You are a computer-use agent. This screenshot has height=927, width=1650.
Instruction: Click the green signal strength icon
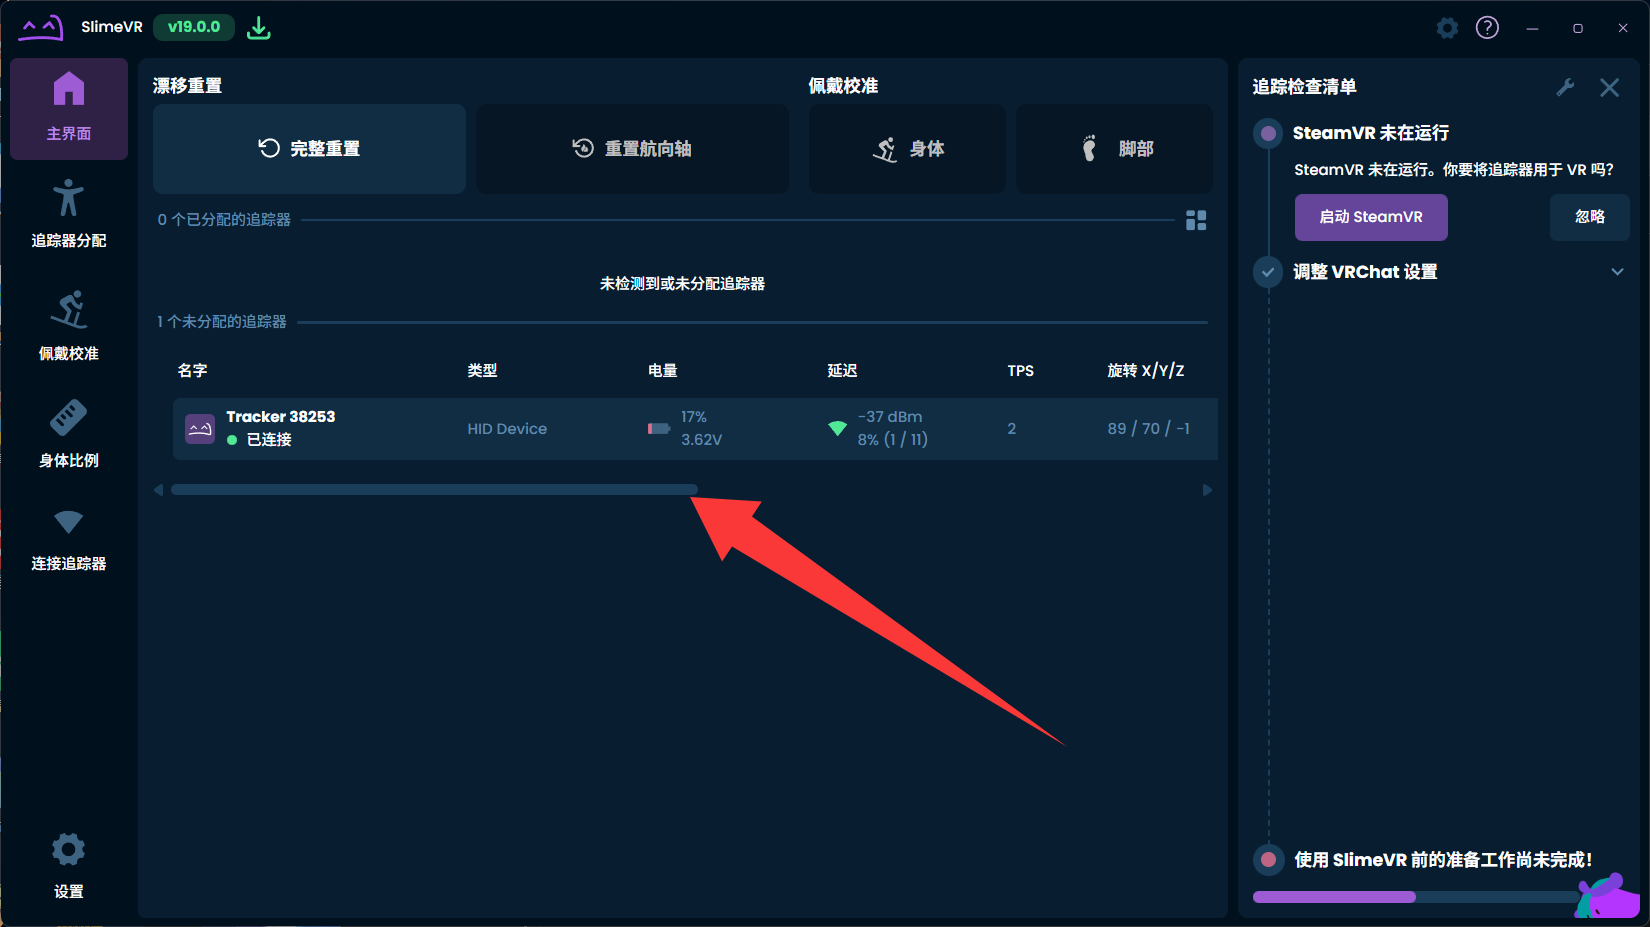pos(838,429)
